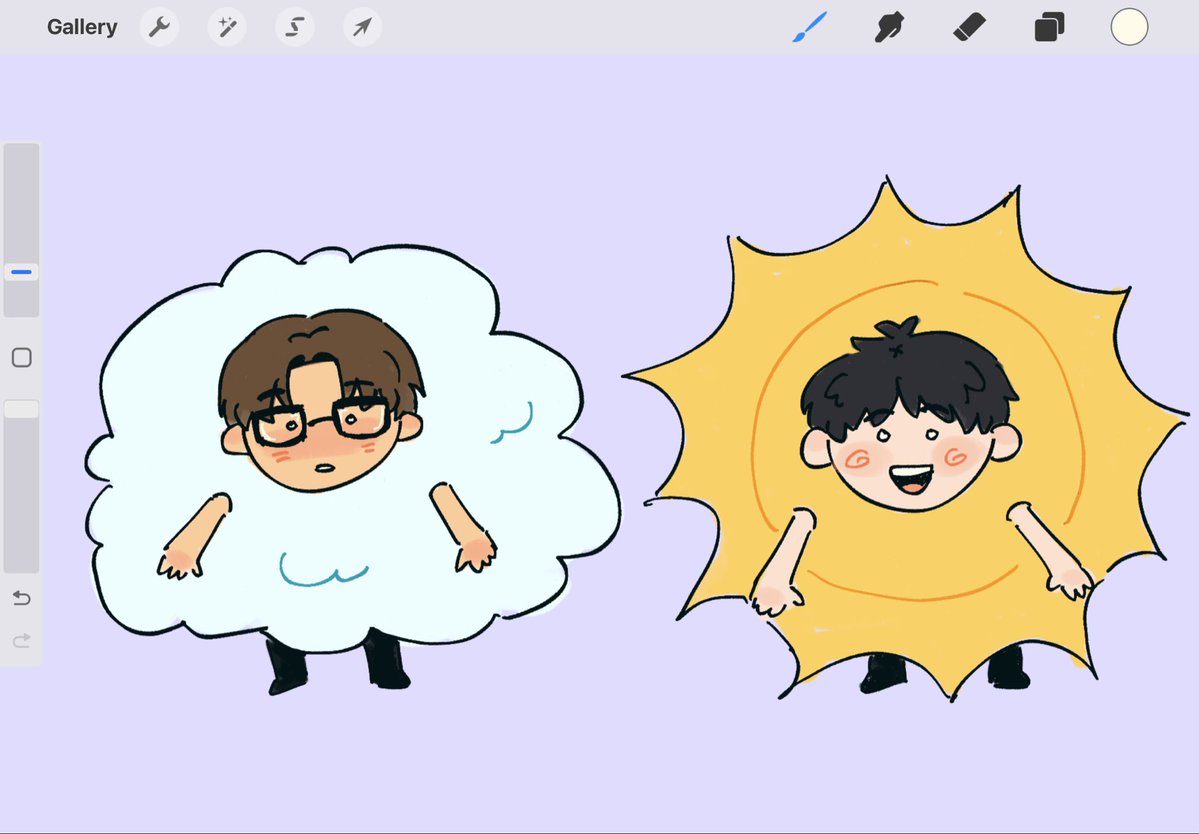The width and height of the screenshot is (1199, 834).
Task: Open the Actions menu with the wrench icon
Action: point(159,27)
